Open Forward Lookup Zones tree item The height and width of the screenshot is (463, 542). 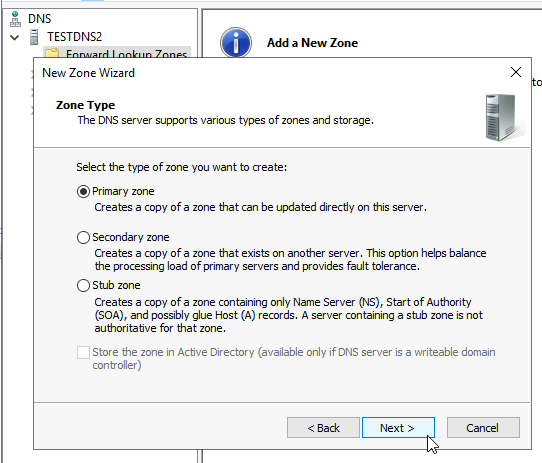(x=127, y=54)
